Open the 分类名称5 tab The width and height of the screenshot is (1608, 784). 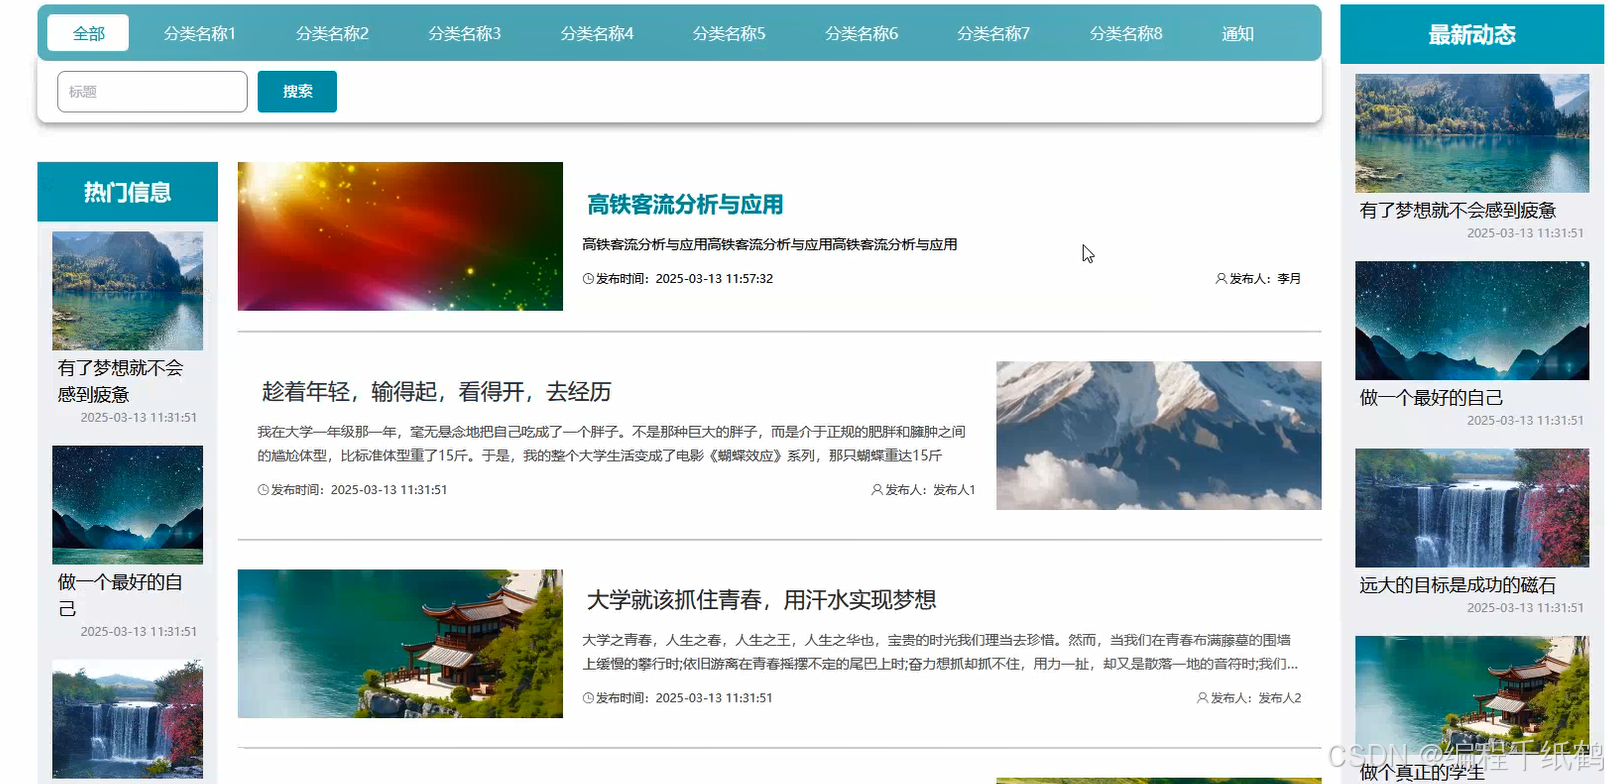729,33
